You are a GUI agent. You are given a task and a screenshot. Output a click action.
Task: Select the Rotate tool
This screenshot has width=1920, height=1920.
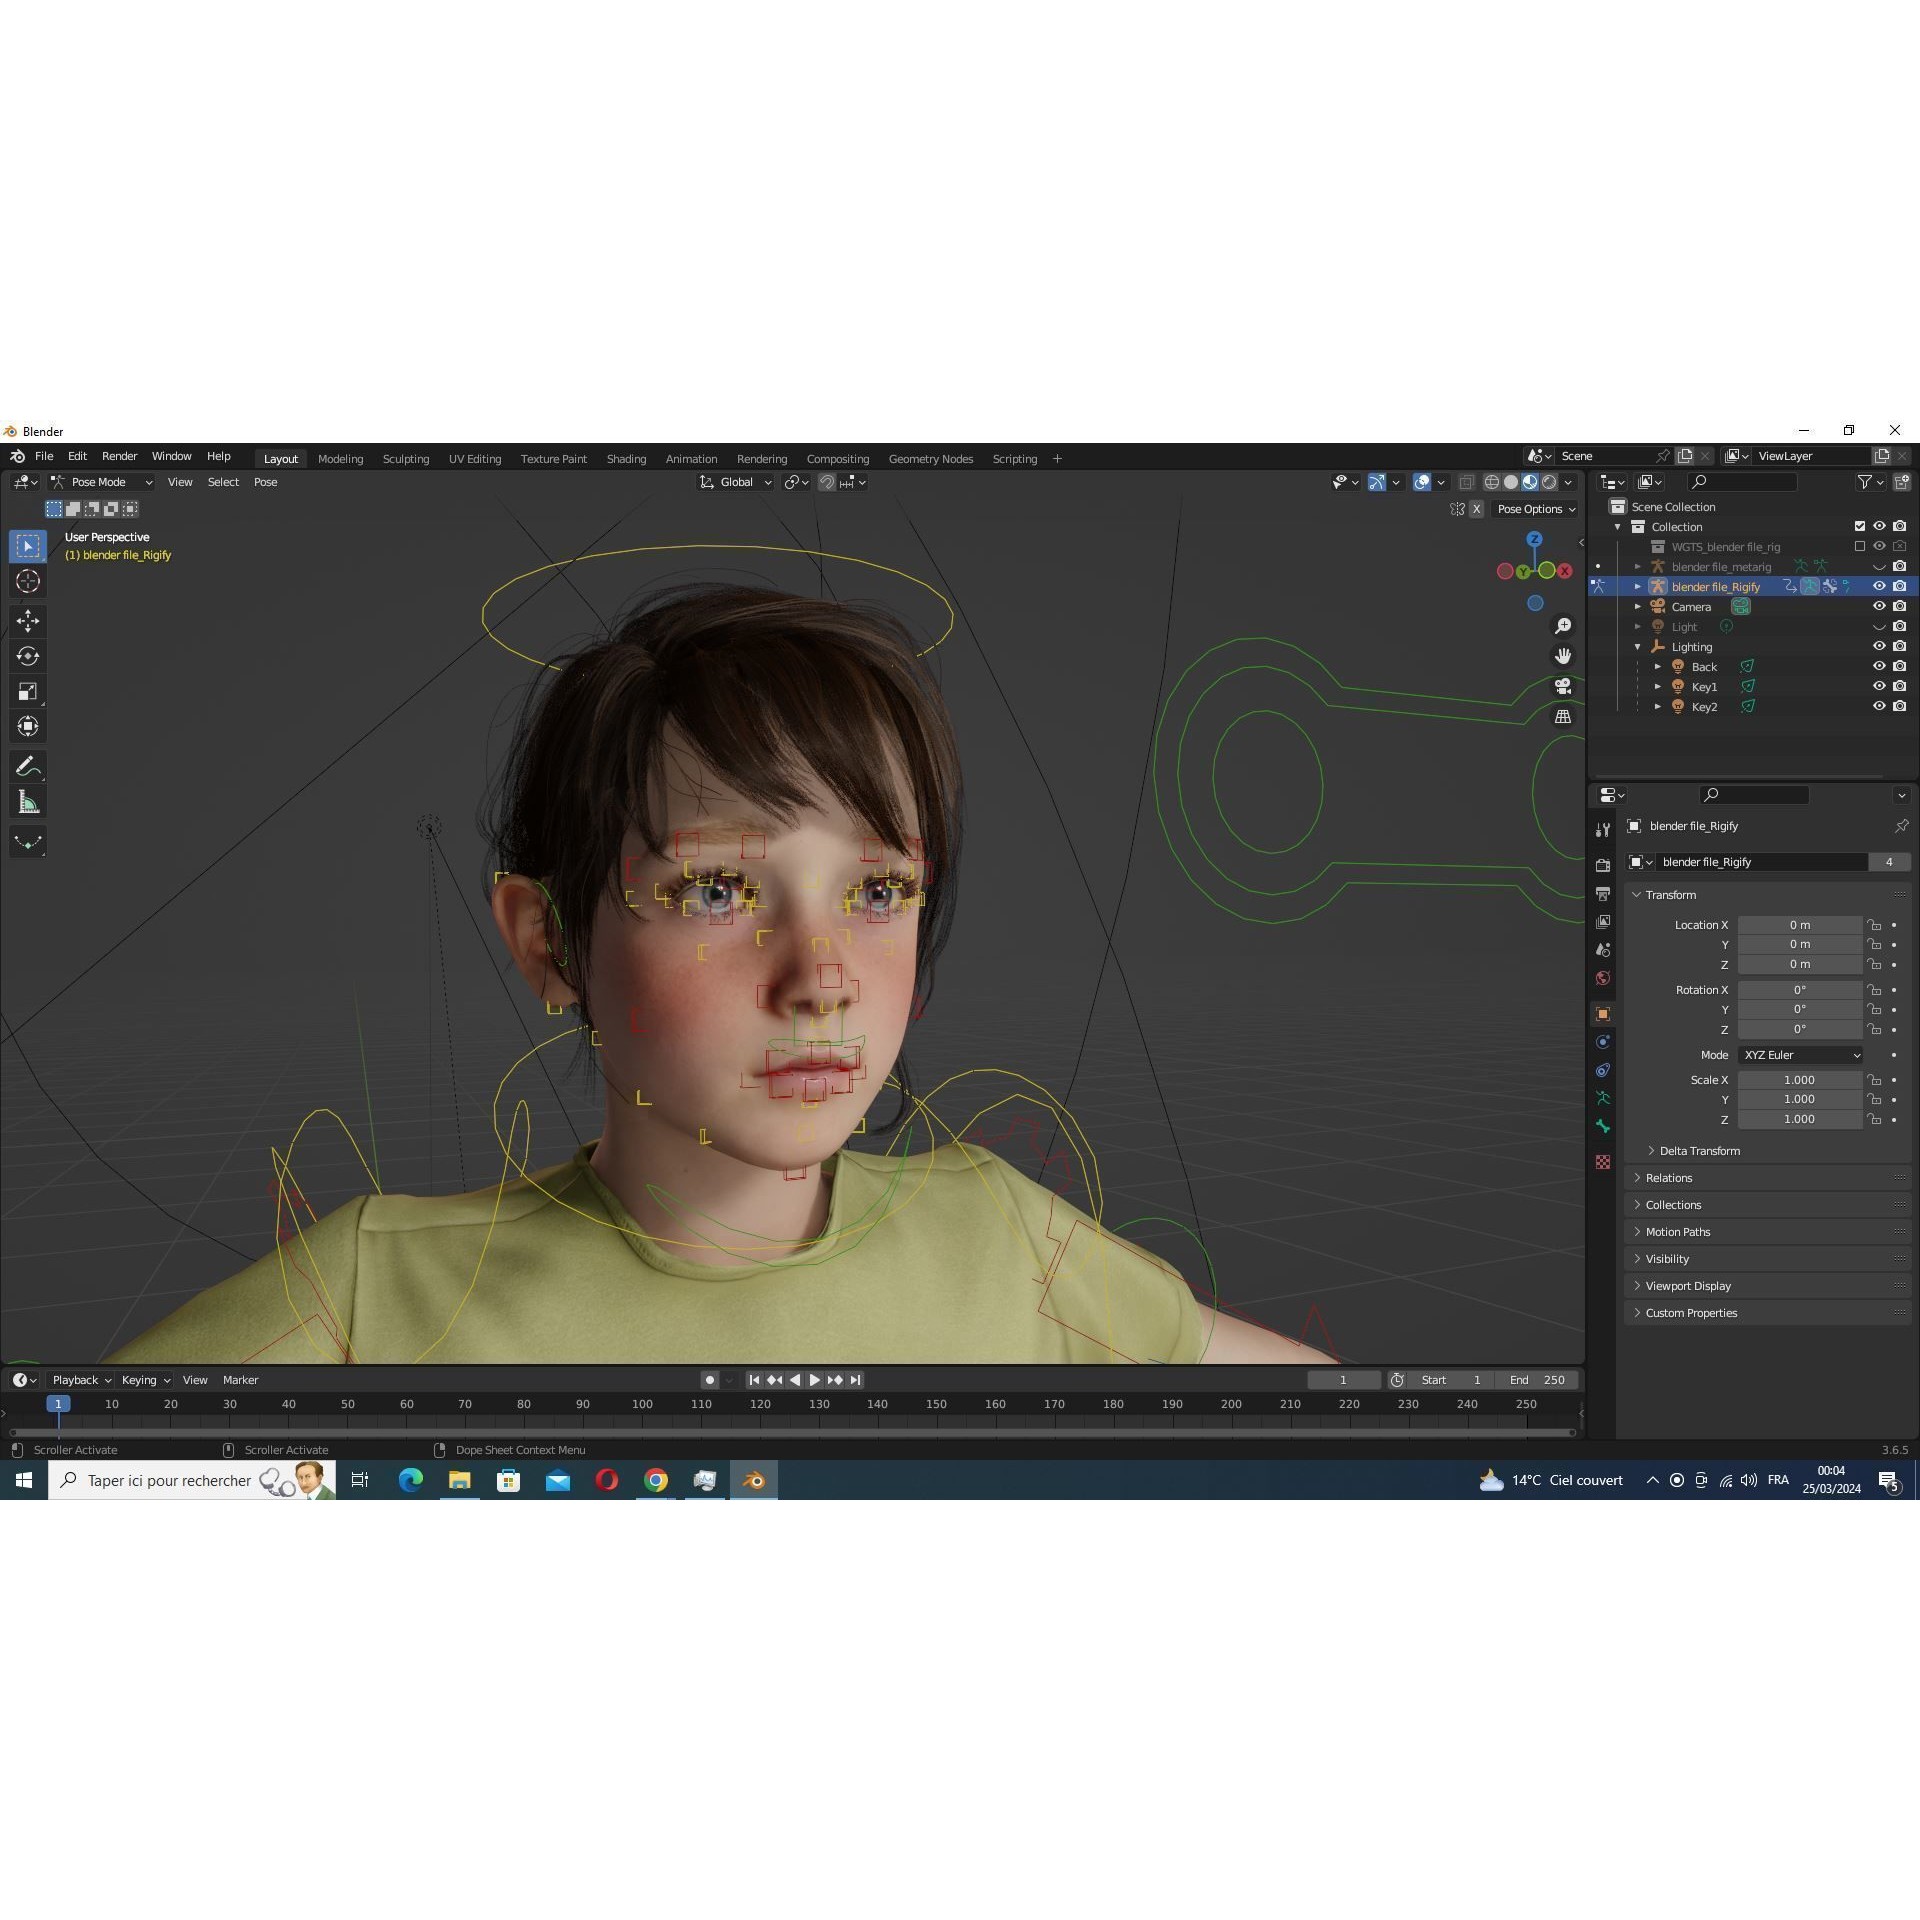(28, 656)
